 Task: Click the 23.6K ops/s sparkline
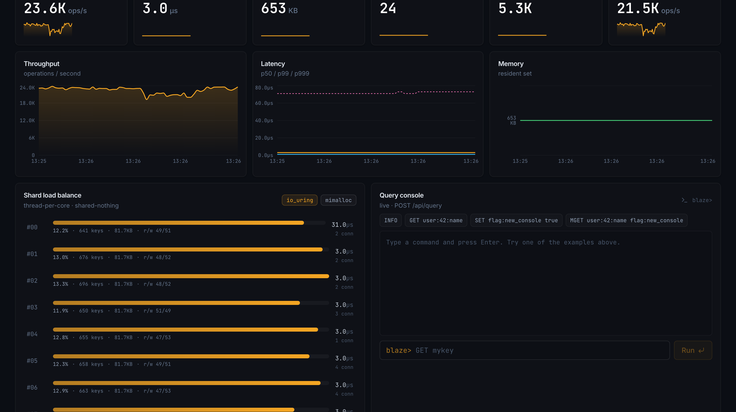(48, 29)
